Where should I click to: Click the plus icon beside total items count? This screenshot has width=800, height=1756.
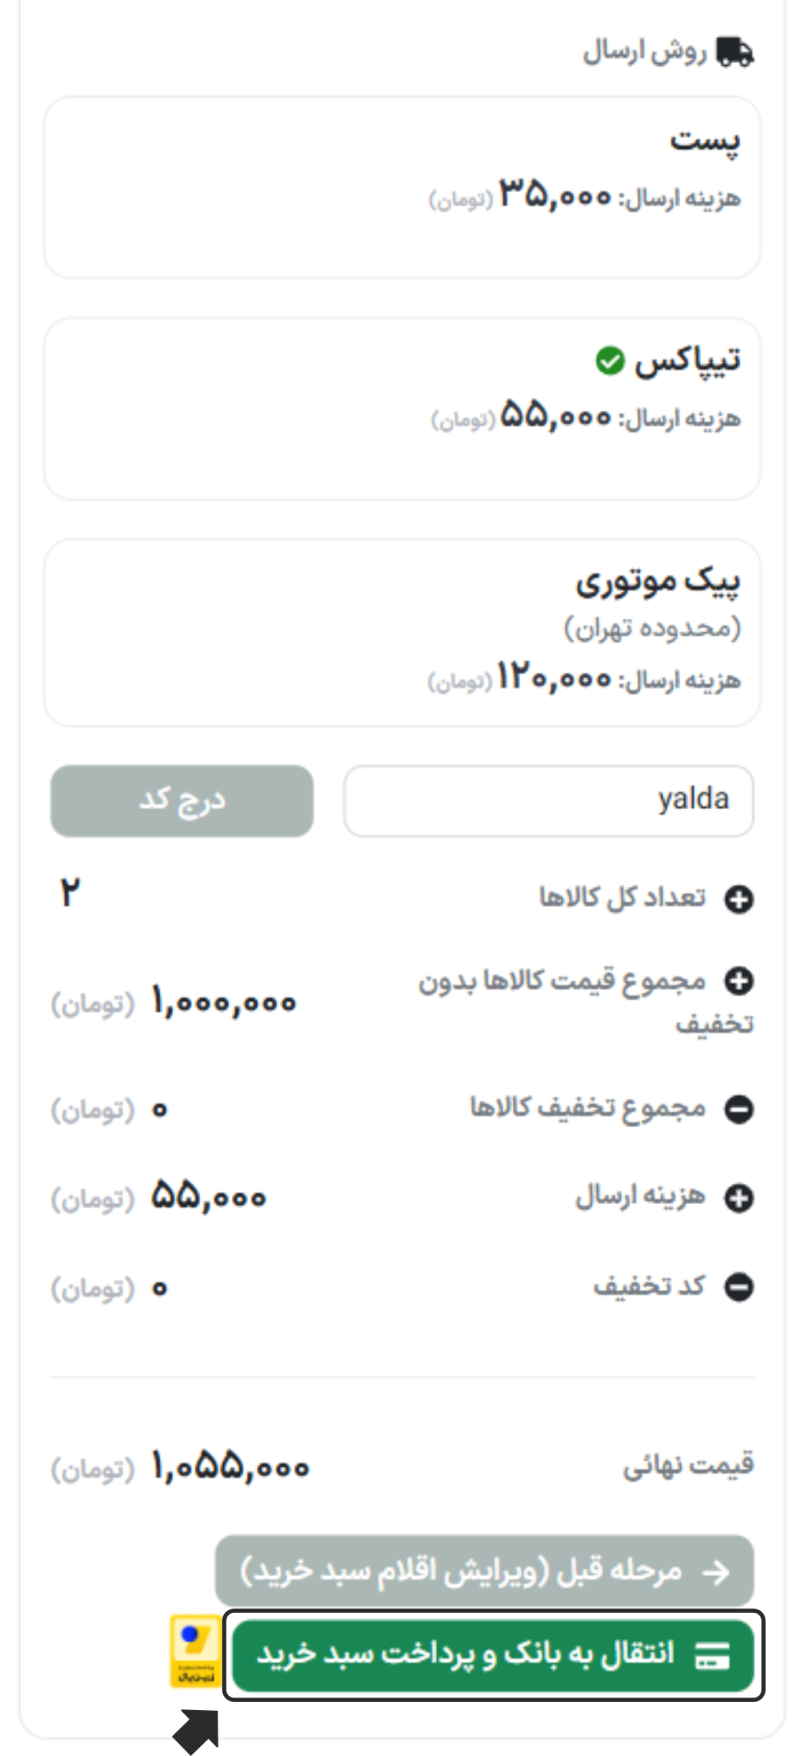(738, 900)
